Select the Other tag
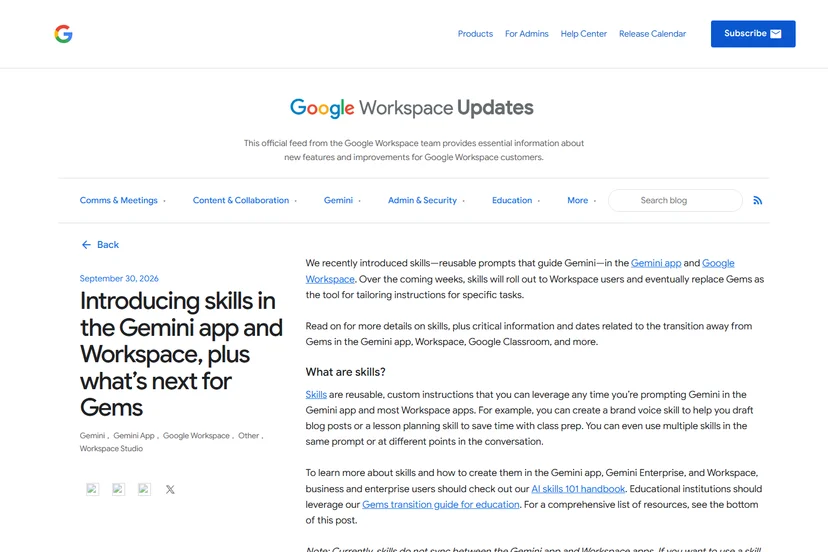Viewport: 828px width, 552px height. tap(248, 435)
